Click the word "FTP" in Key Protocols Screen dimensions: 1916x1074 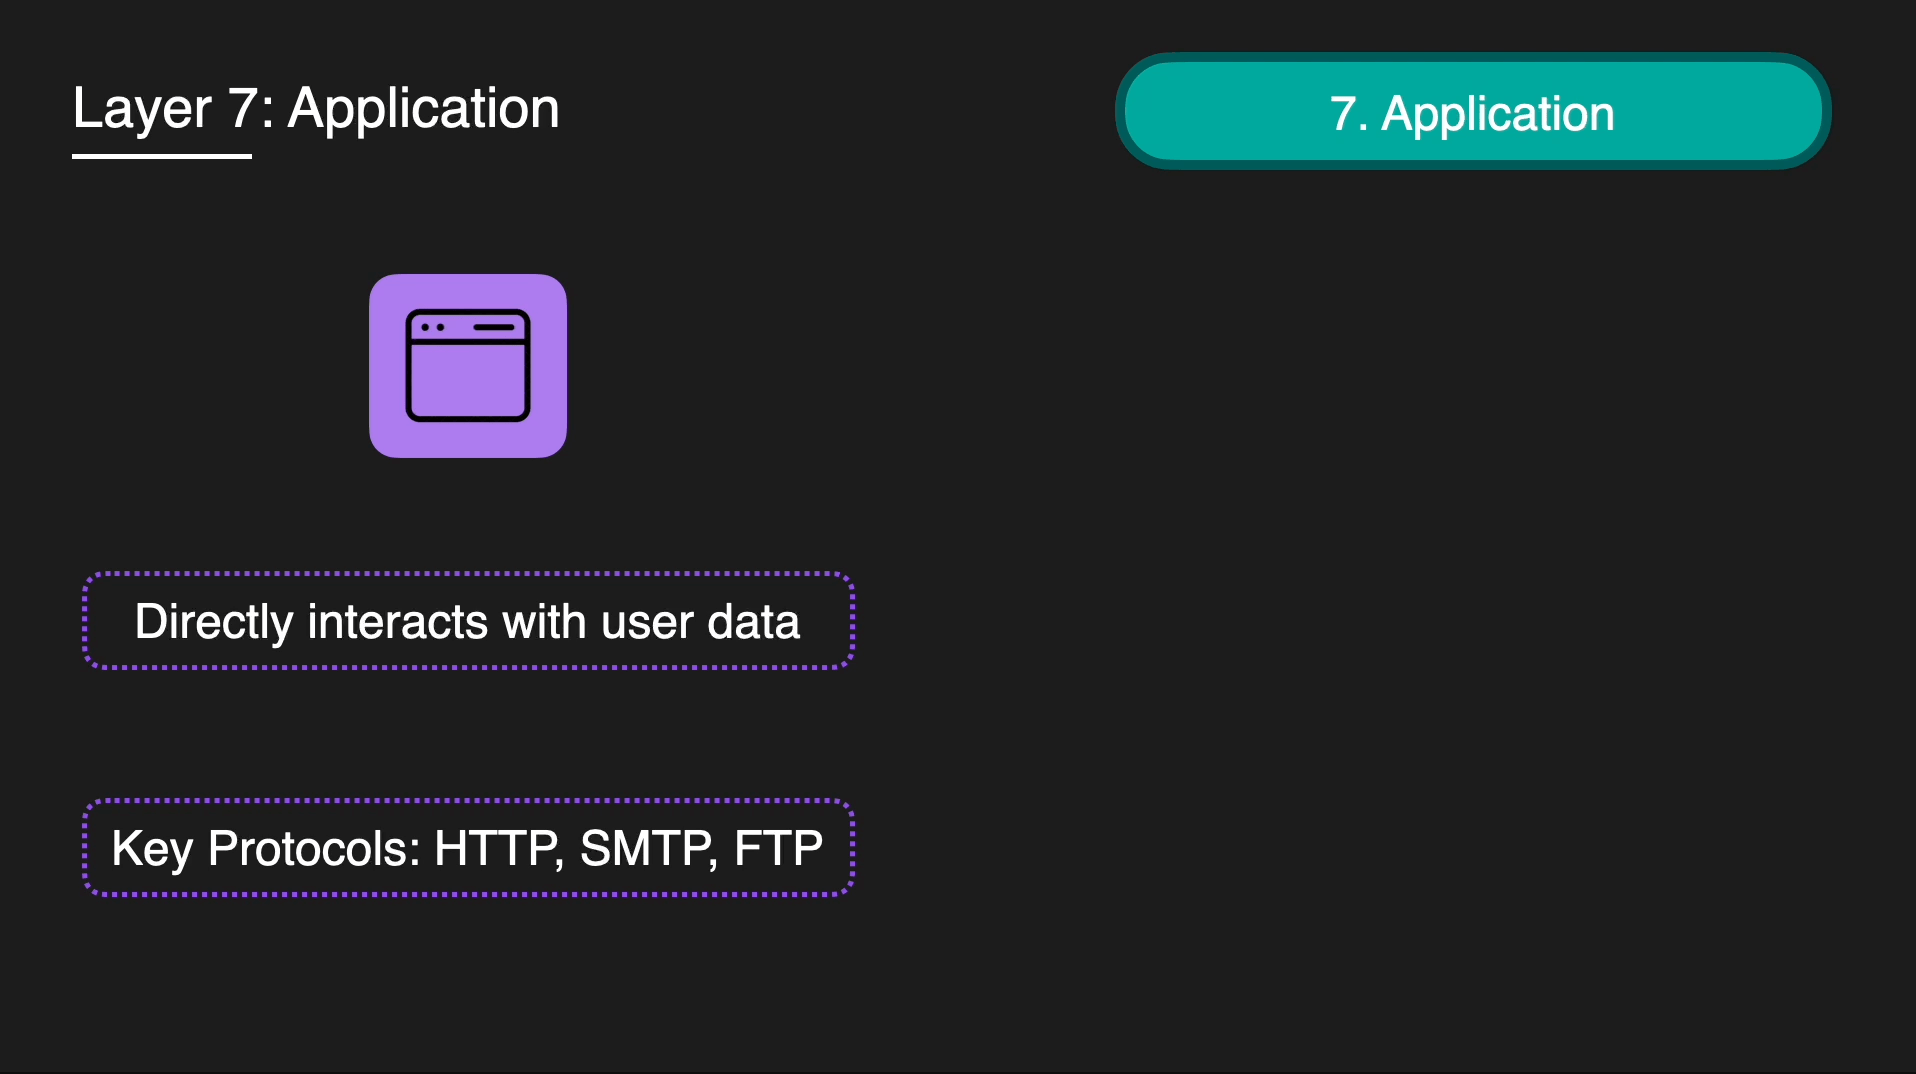point(778,848)
